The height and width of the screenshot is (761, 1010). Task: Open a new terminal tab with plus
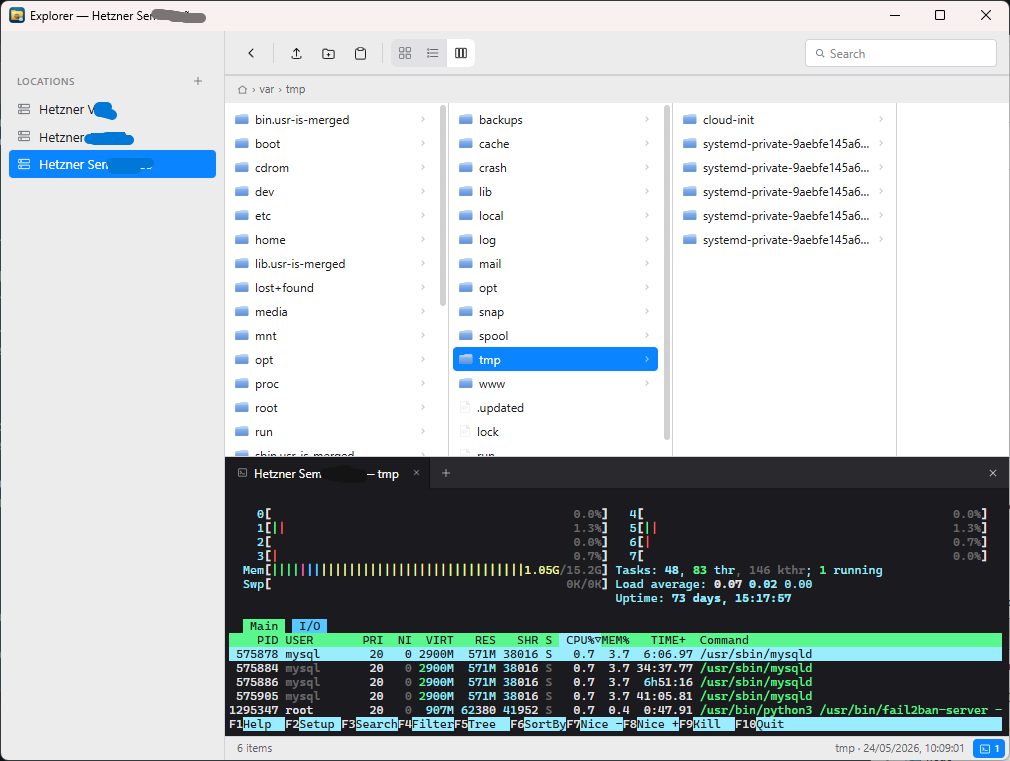pyautogui.click(x=446, y=473)
